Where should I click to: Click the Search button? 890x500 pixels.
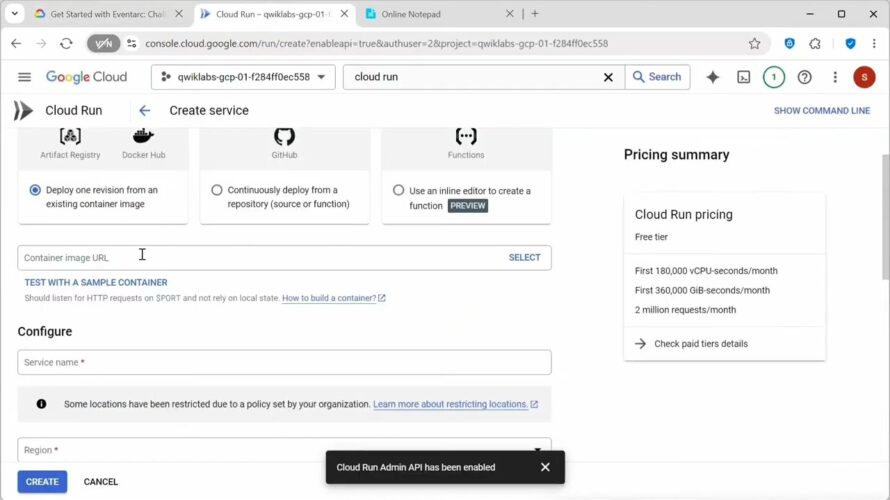[657, 77]
